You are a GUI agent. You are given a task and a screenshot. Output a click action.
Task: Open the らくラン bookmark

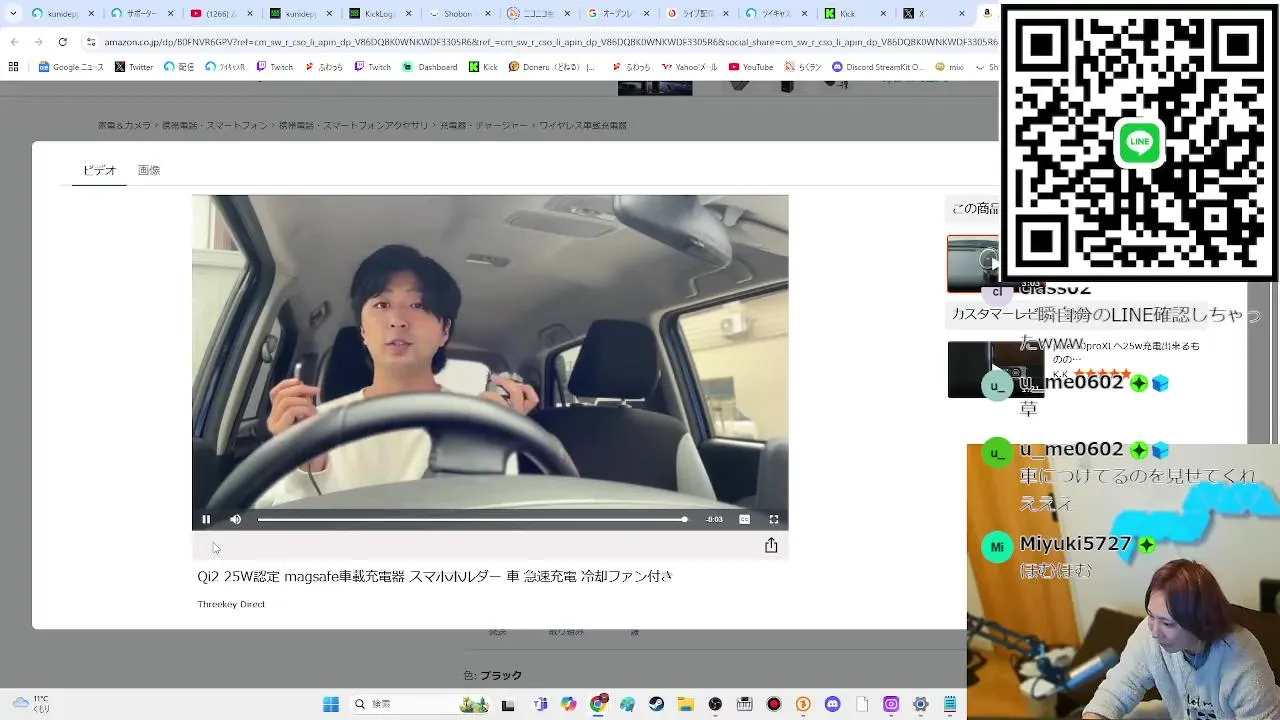pyautogui.click(x=803, y=67)
